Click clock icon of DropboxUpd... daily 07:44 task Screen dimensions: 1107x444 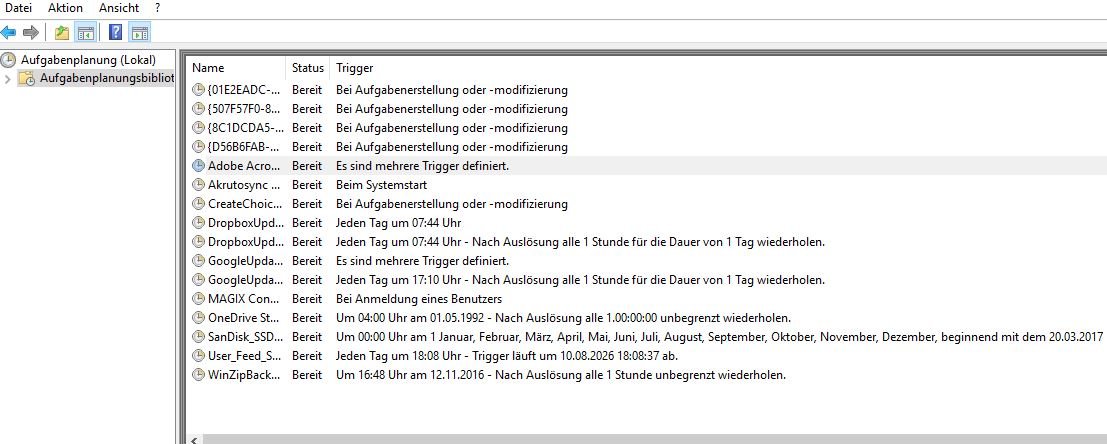tap(198, 223)
